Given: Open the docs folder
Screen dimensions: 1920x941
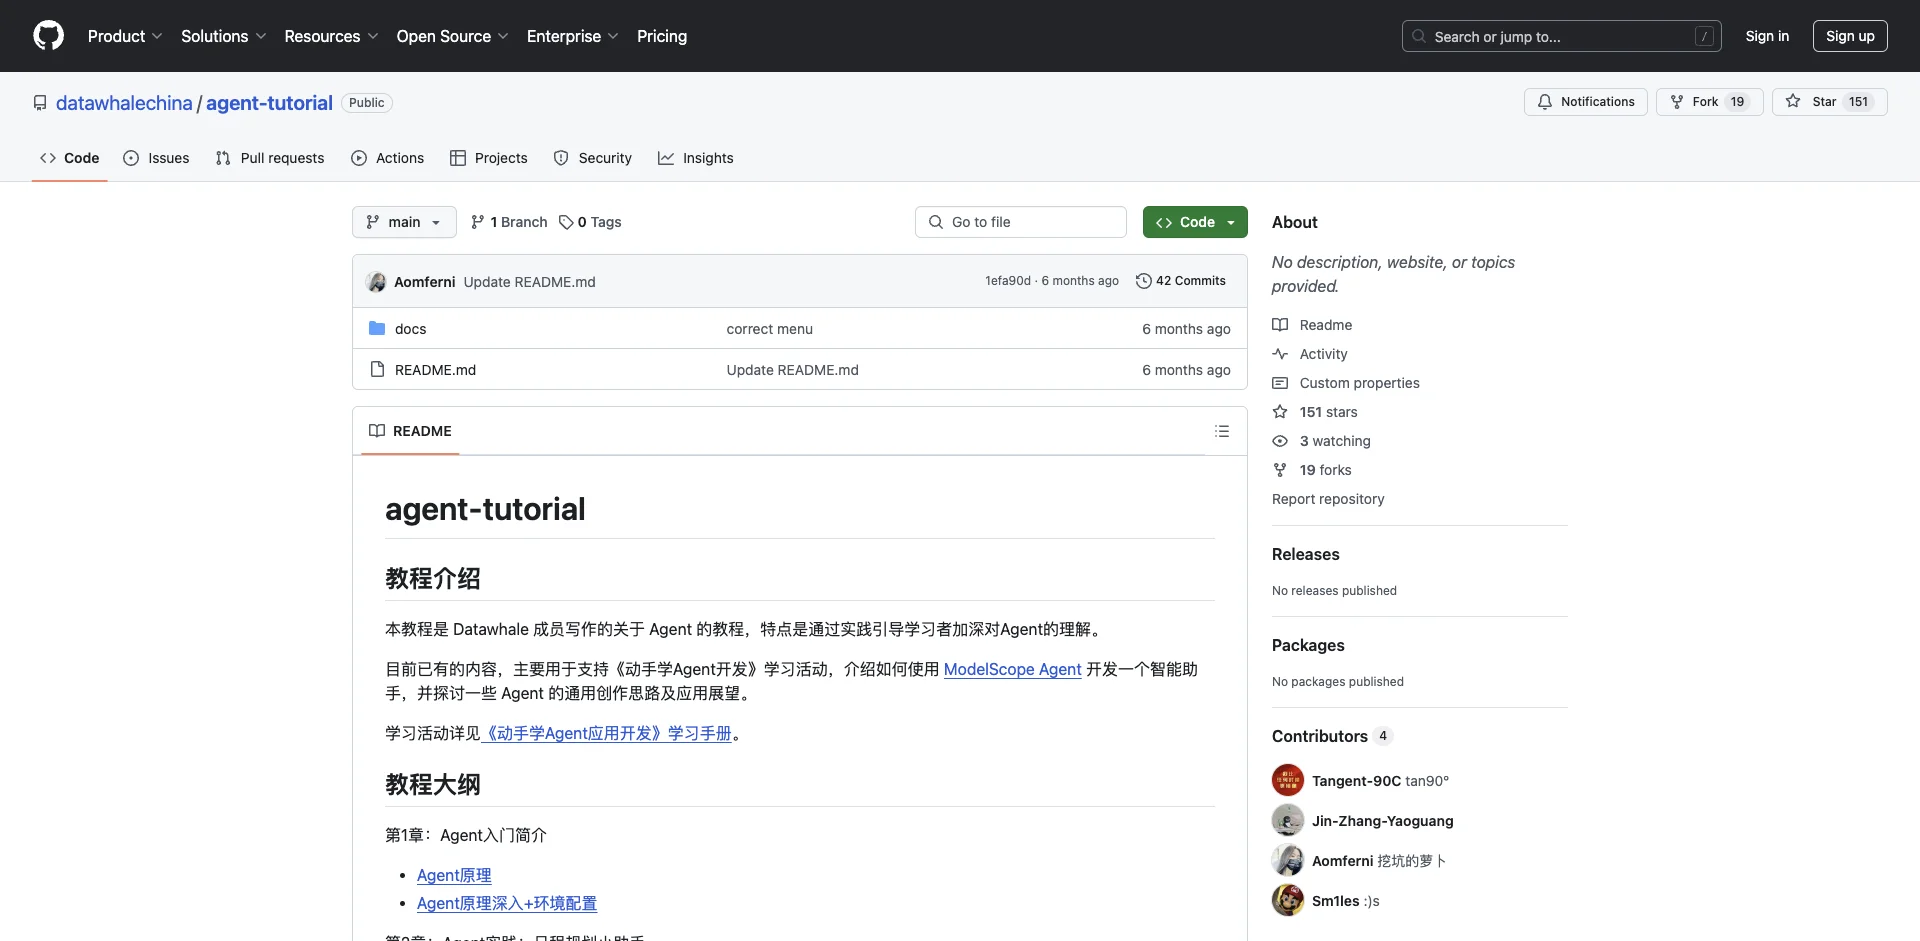Looking at the screenshot, I should click(x=410, y=329).
